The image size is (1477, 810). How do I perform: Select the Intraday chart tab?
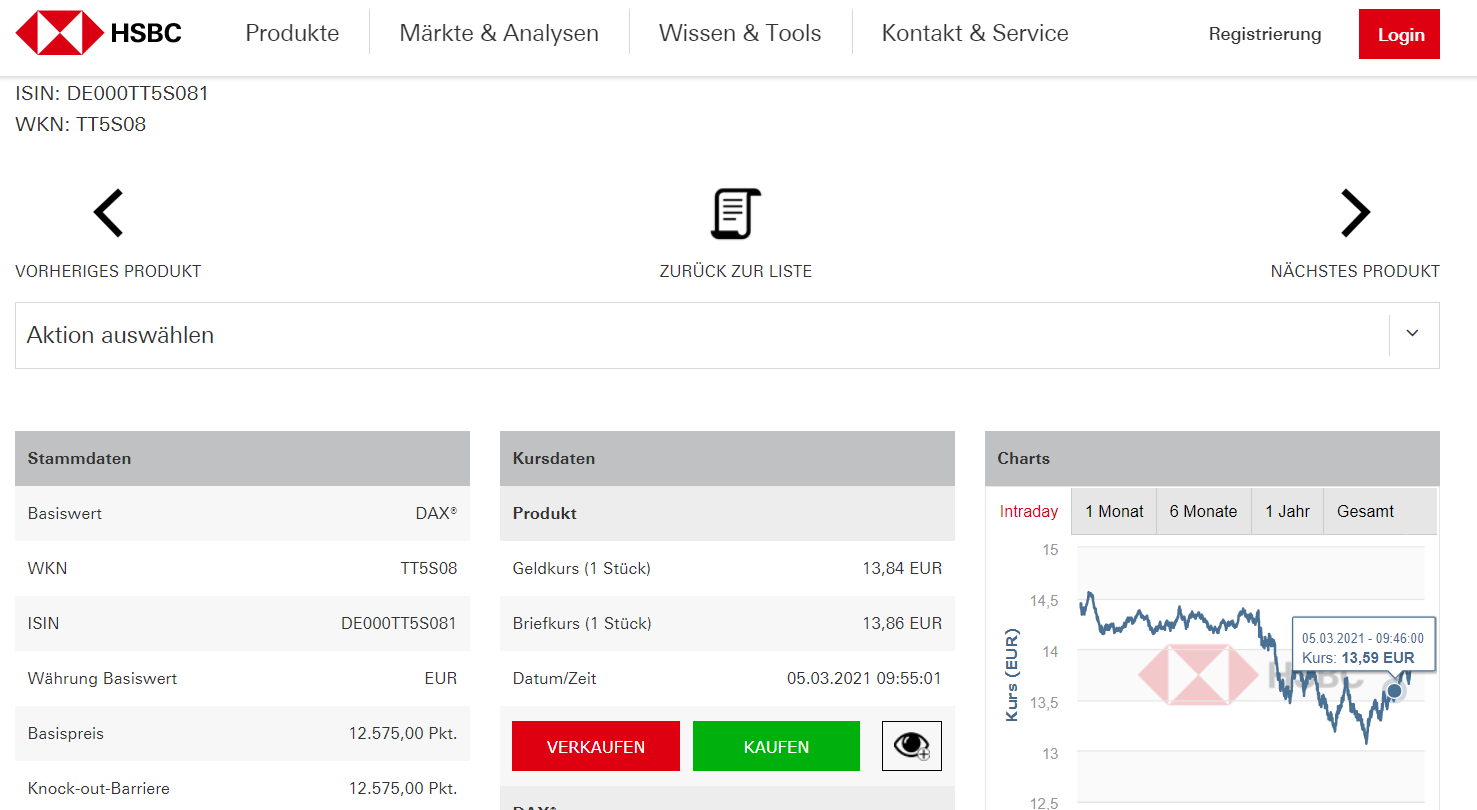[1028, 511]
